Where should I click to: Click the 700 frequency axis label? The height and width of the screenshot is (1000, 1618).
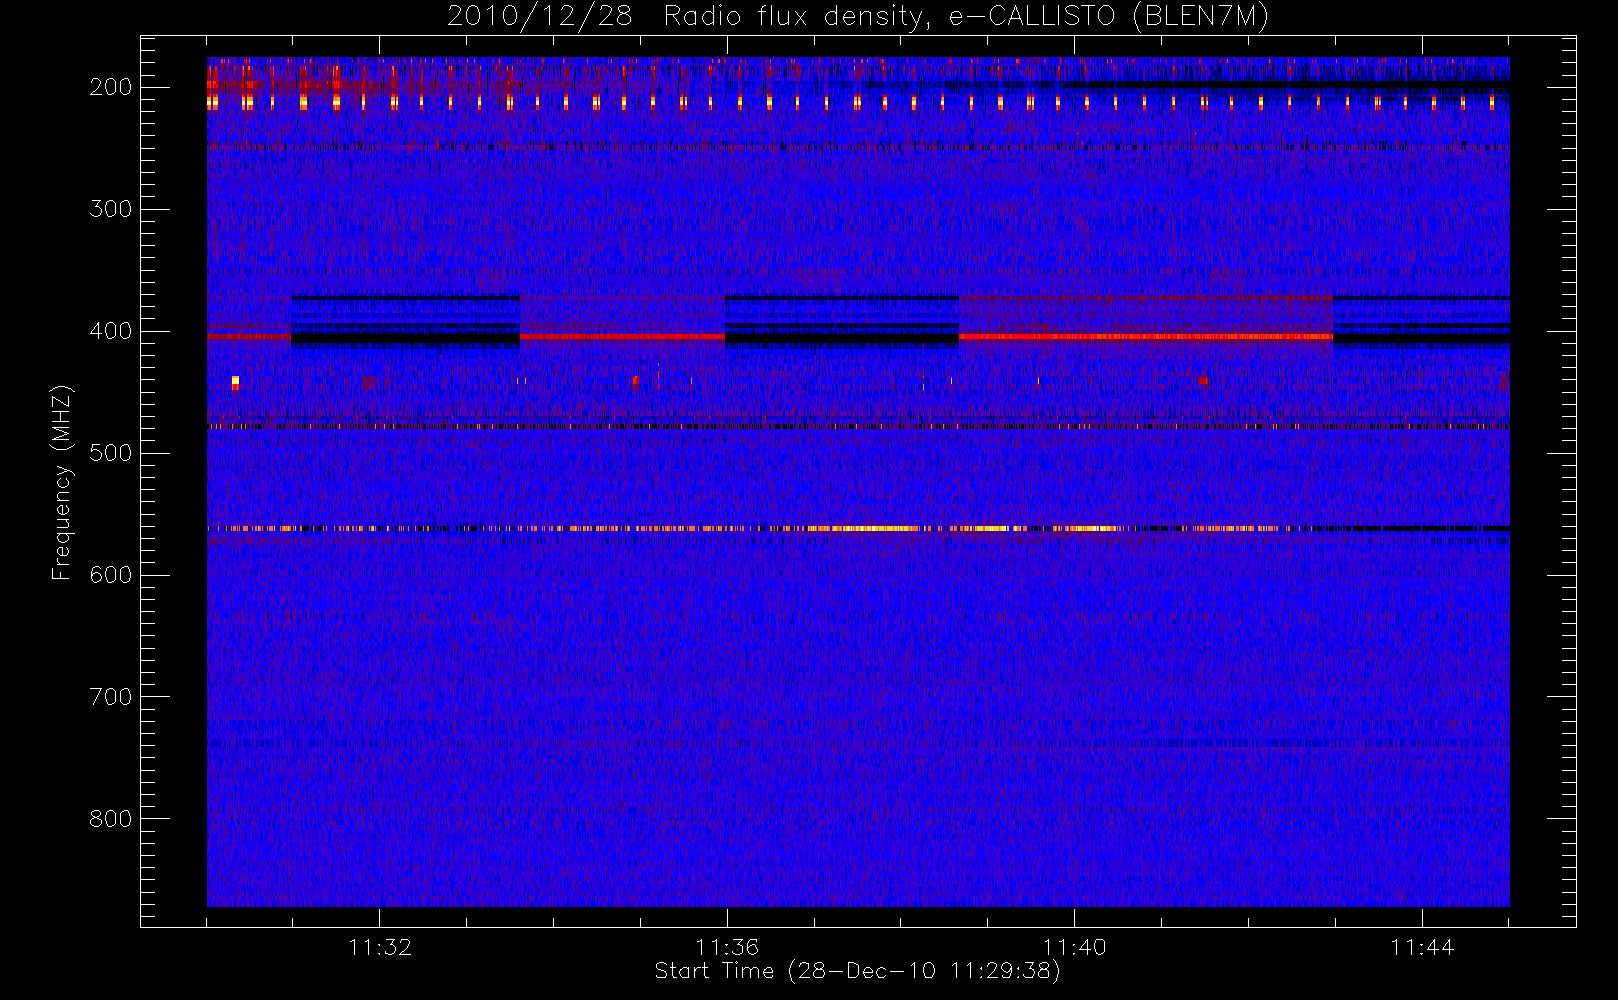(110, 697)
